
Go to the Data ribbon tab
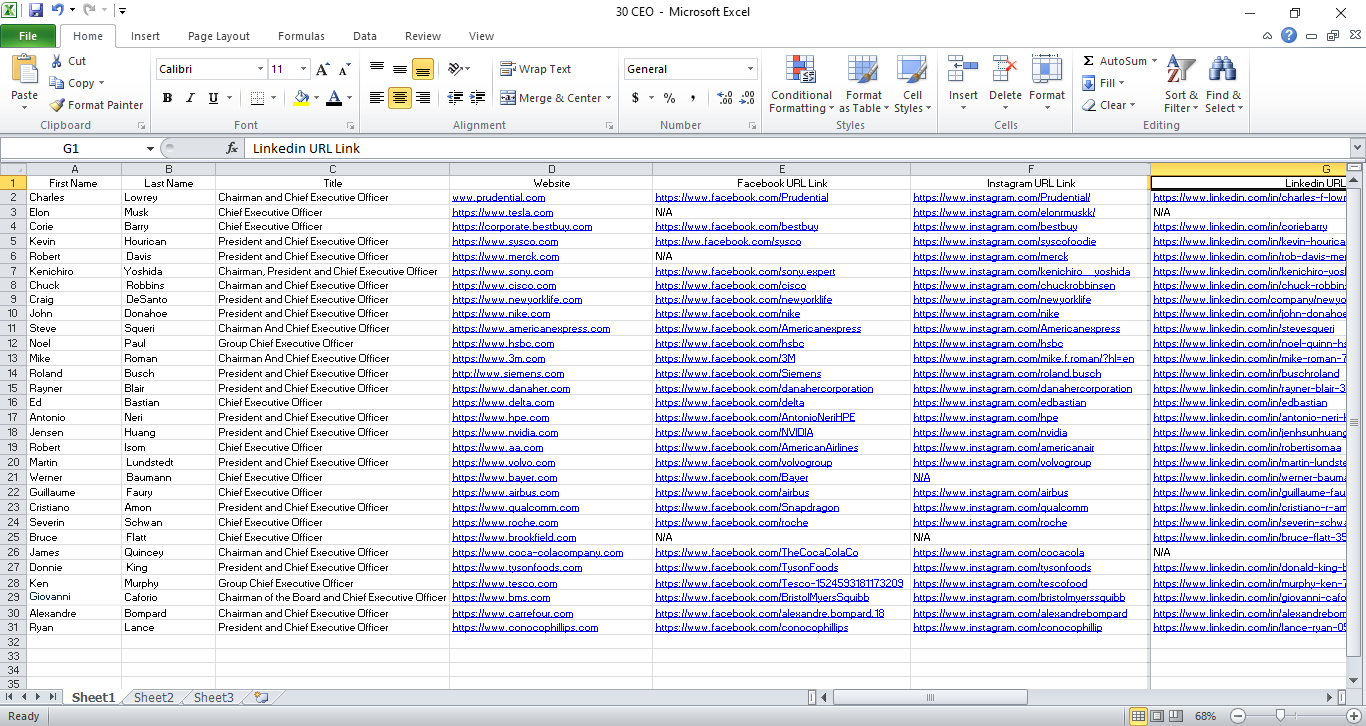[x=365, y=36]
